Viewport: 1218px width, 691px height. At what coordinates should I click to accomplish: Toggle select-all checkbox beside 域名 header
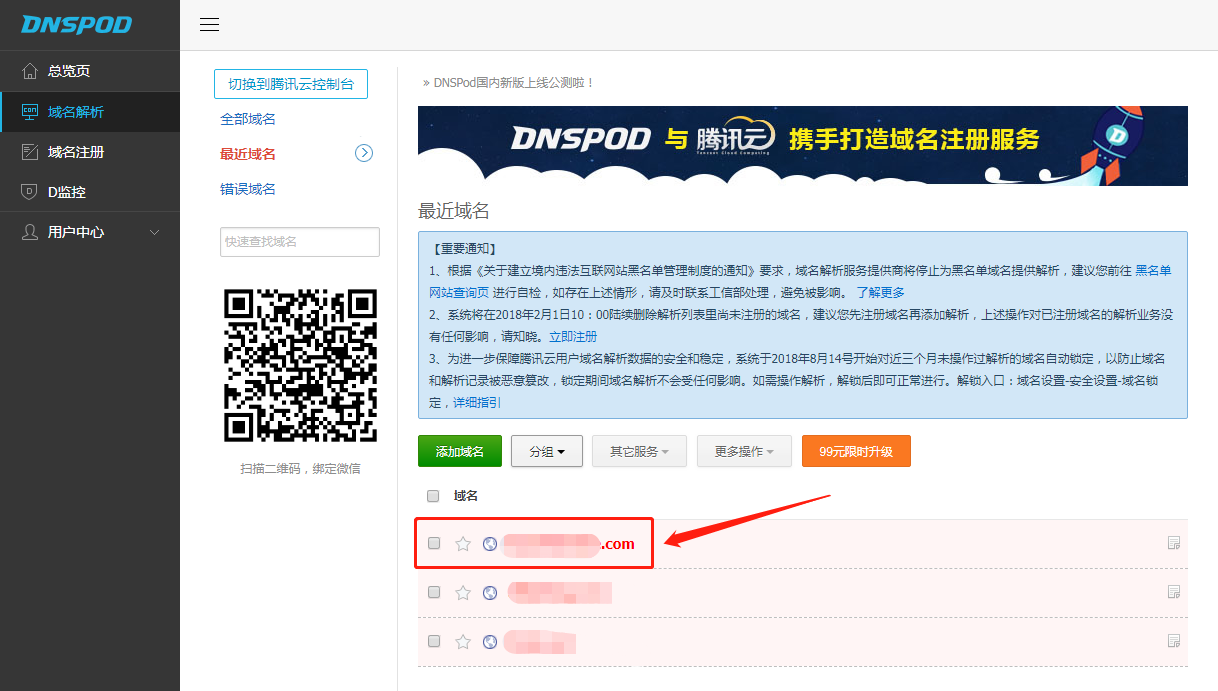(x=433, y=496)
